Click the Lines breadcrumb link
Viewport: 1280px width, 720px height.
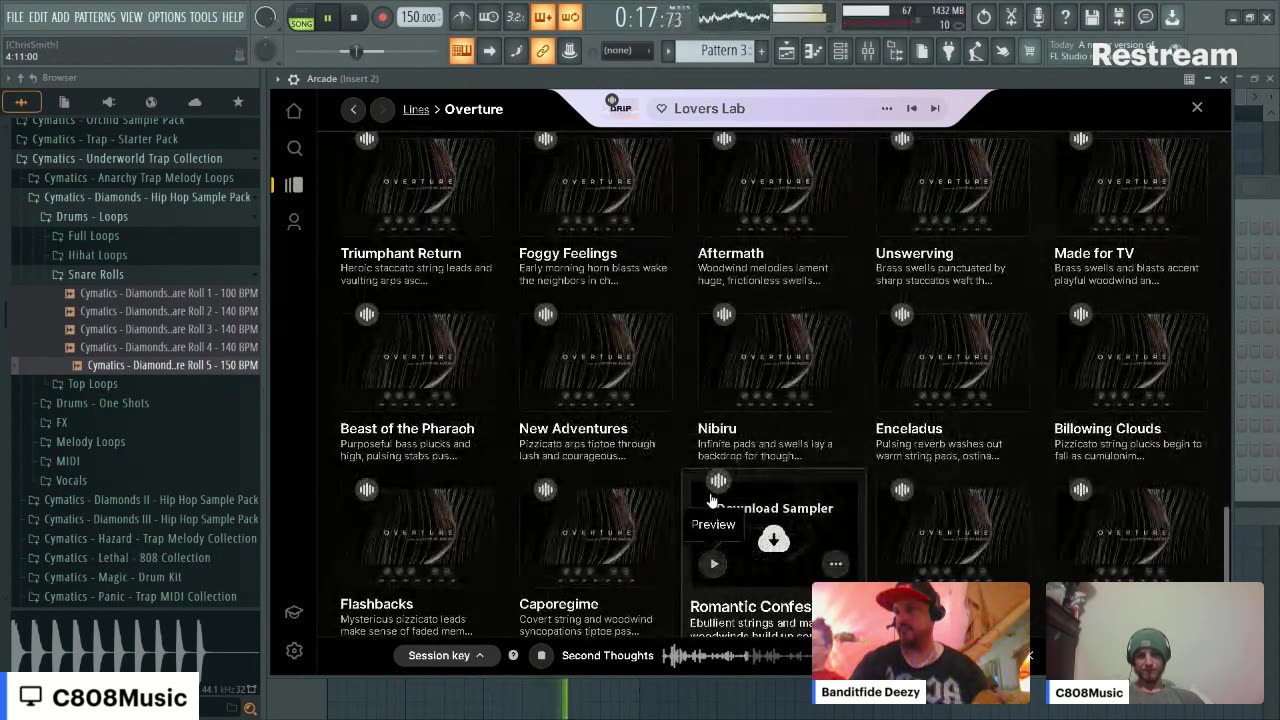416,109
